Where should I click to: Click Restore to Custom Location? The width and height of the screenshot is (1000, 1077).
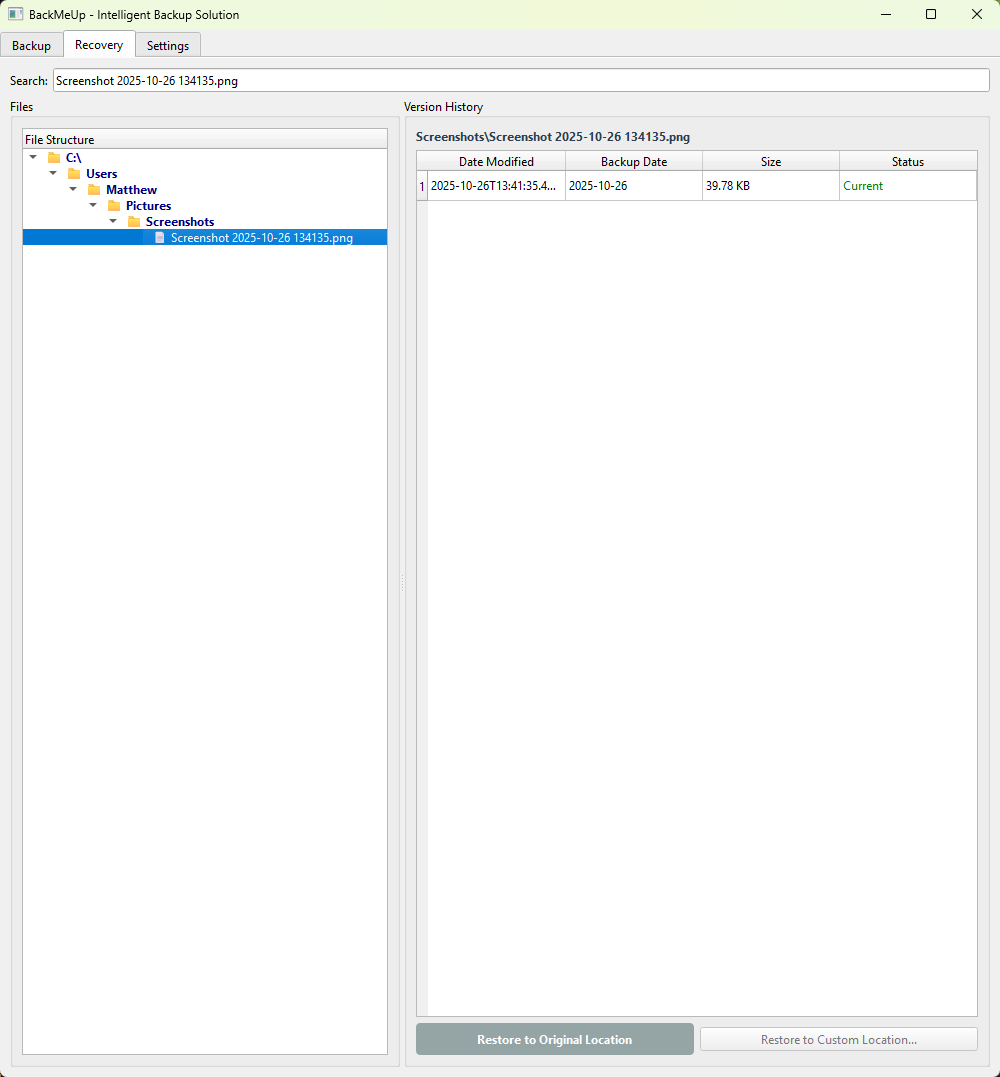tap(838, 1039)
